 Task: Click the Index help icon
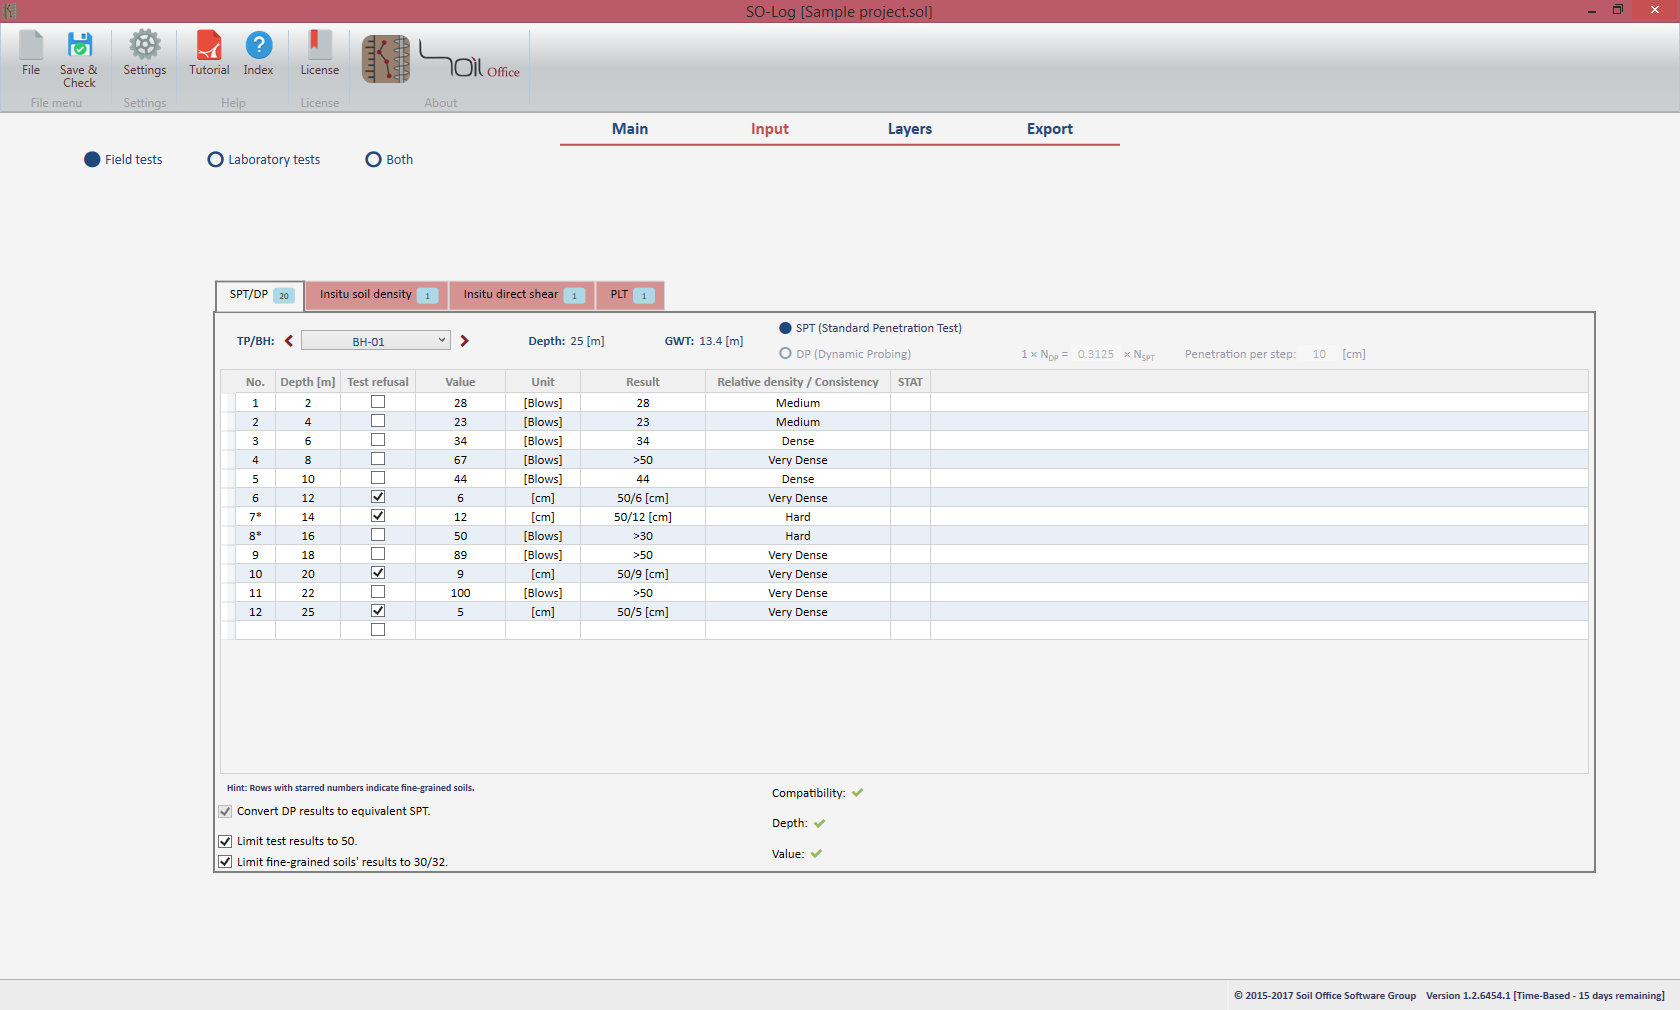pos(258,46)
